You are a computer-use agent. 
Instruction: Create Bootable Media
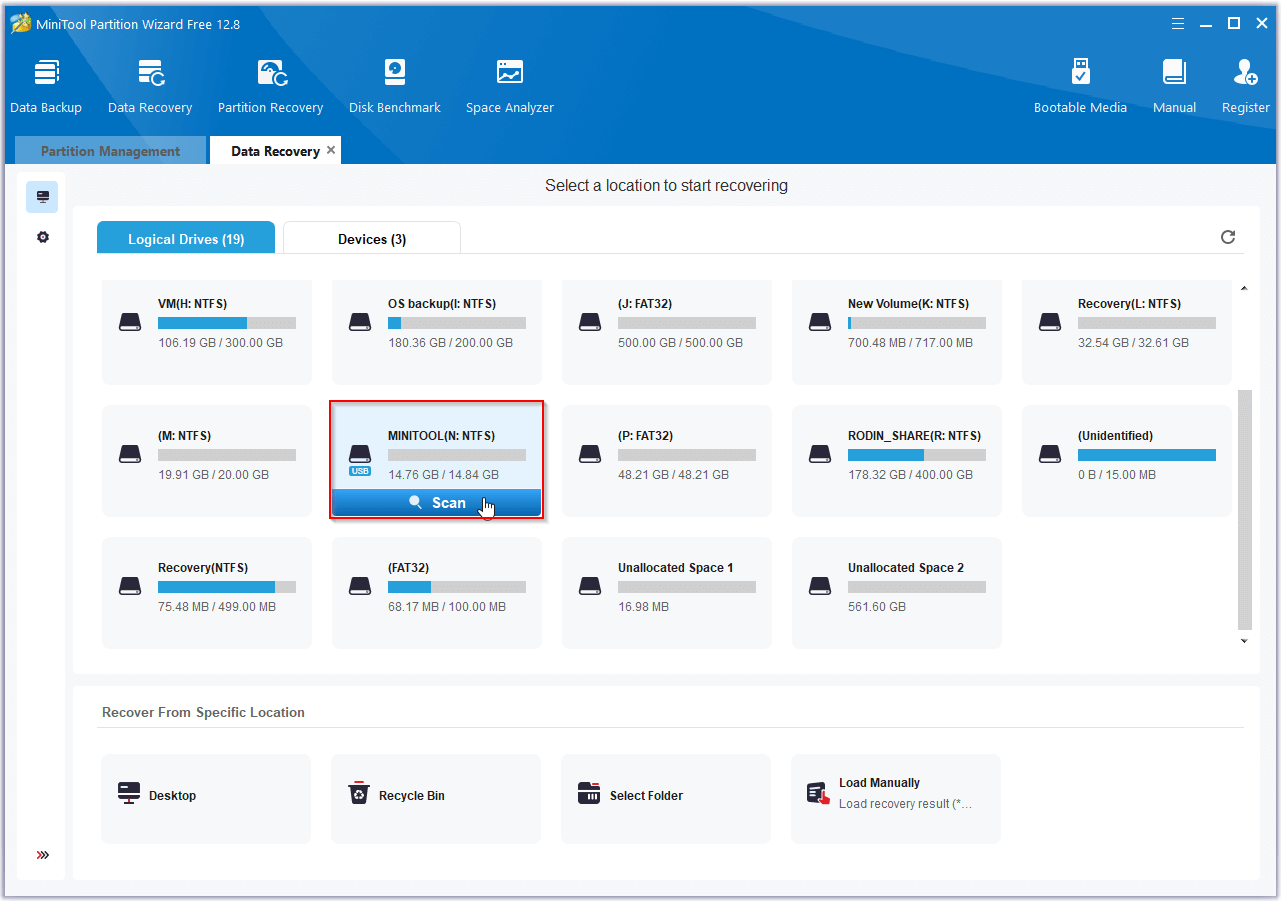tap(1080, 87)
